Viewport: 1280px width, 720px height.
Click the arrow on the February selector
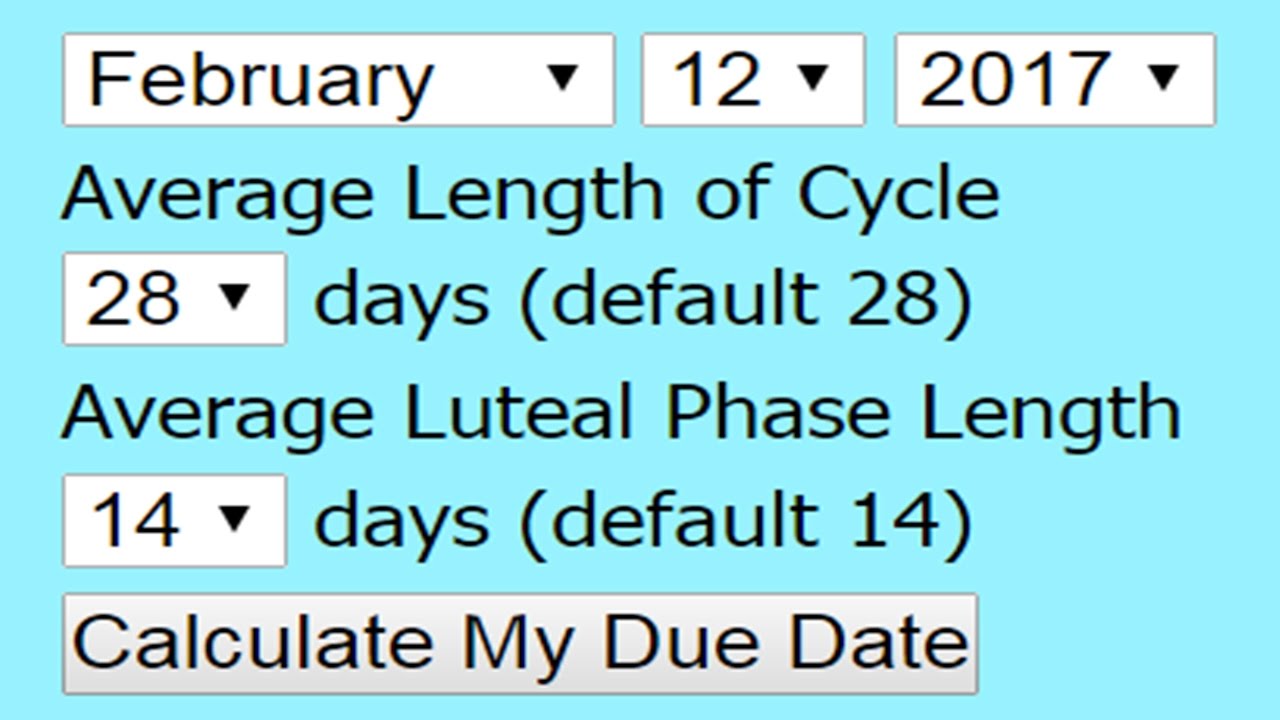pos(564,76)
